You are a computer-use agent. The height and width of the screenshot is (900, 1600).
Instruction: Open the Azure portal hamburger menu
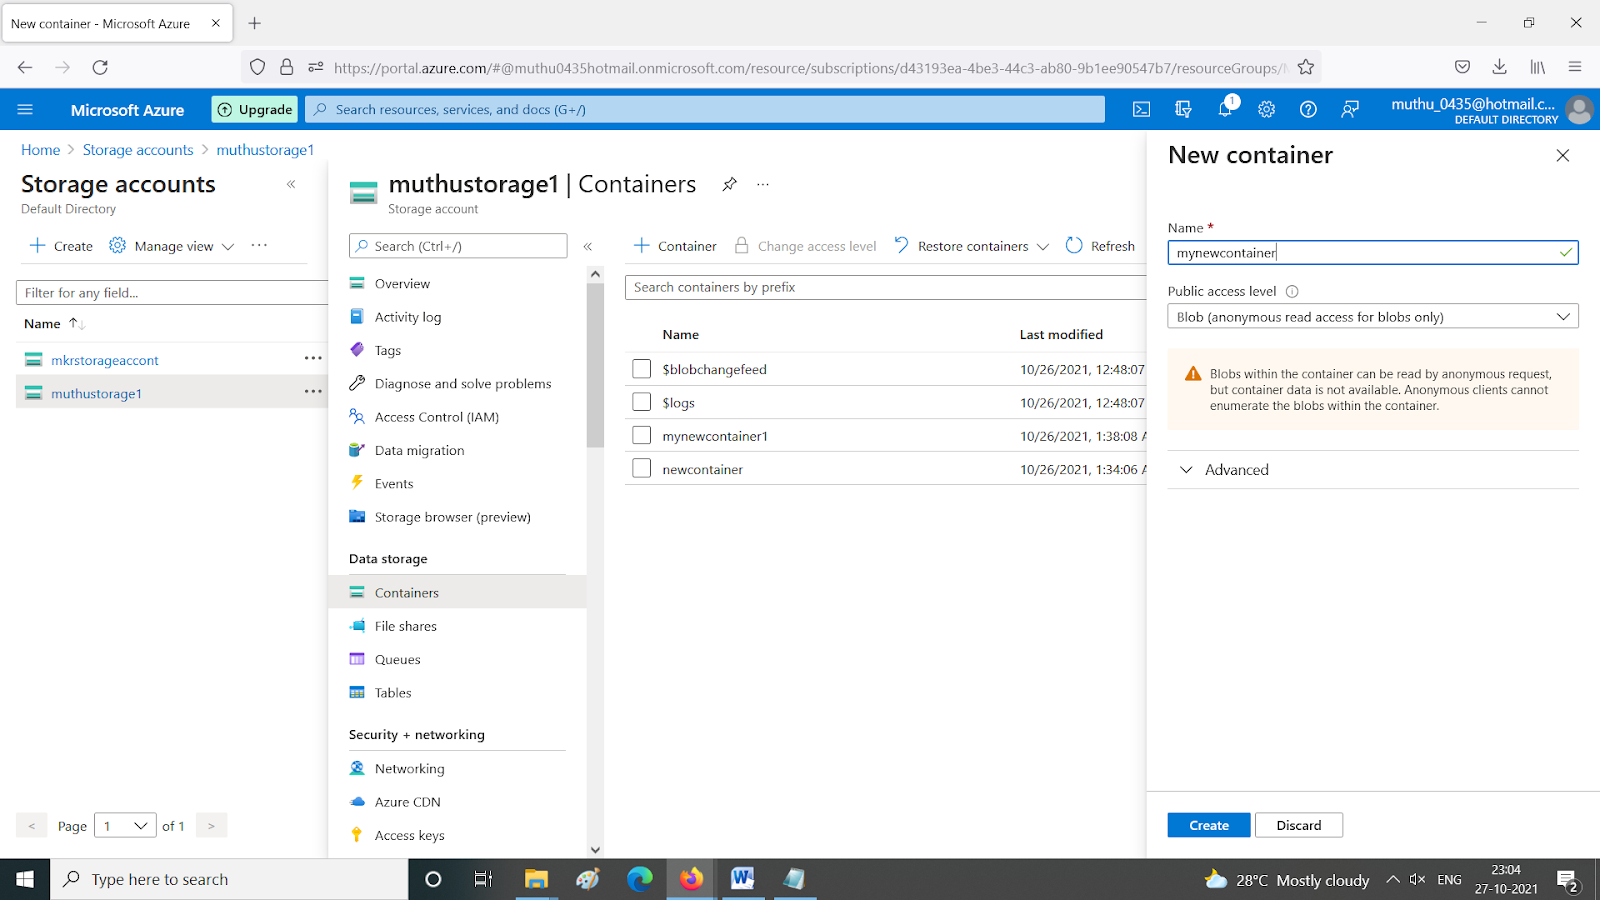[x=26, y=109]
